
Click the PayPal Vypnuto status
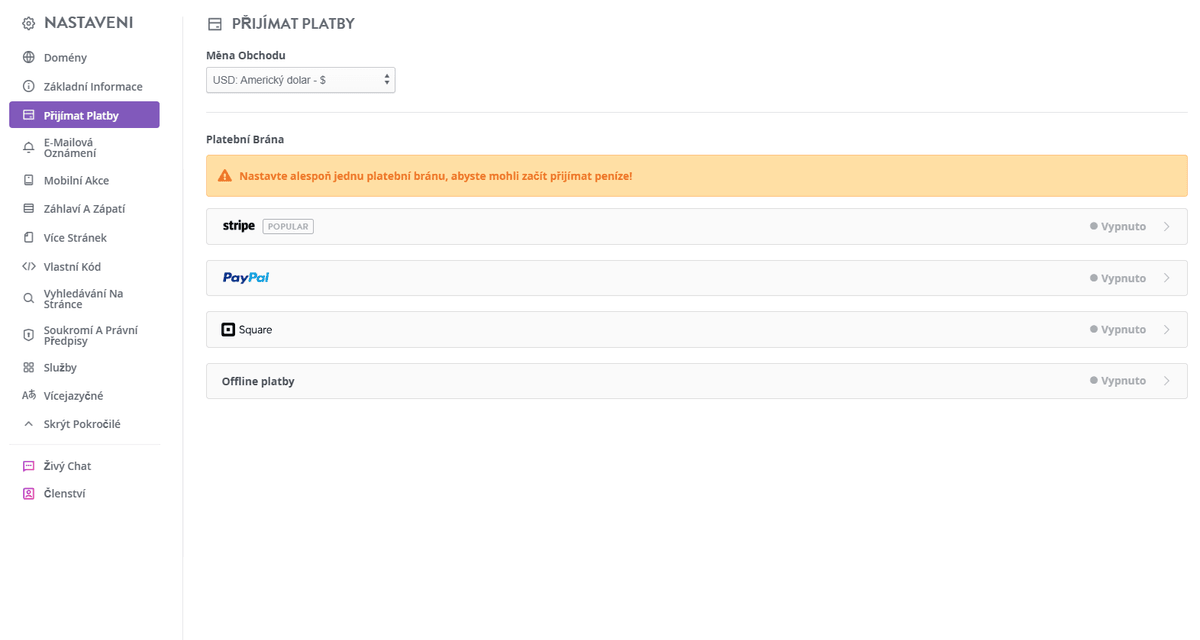coord(1118,278)
